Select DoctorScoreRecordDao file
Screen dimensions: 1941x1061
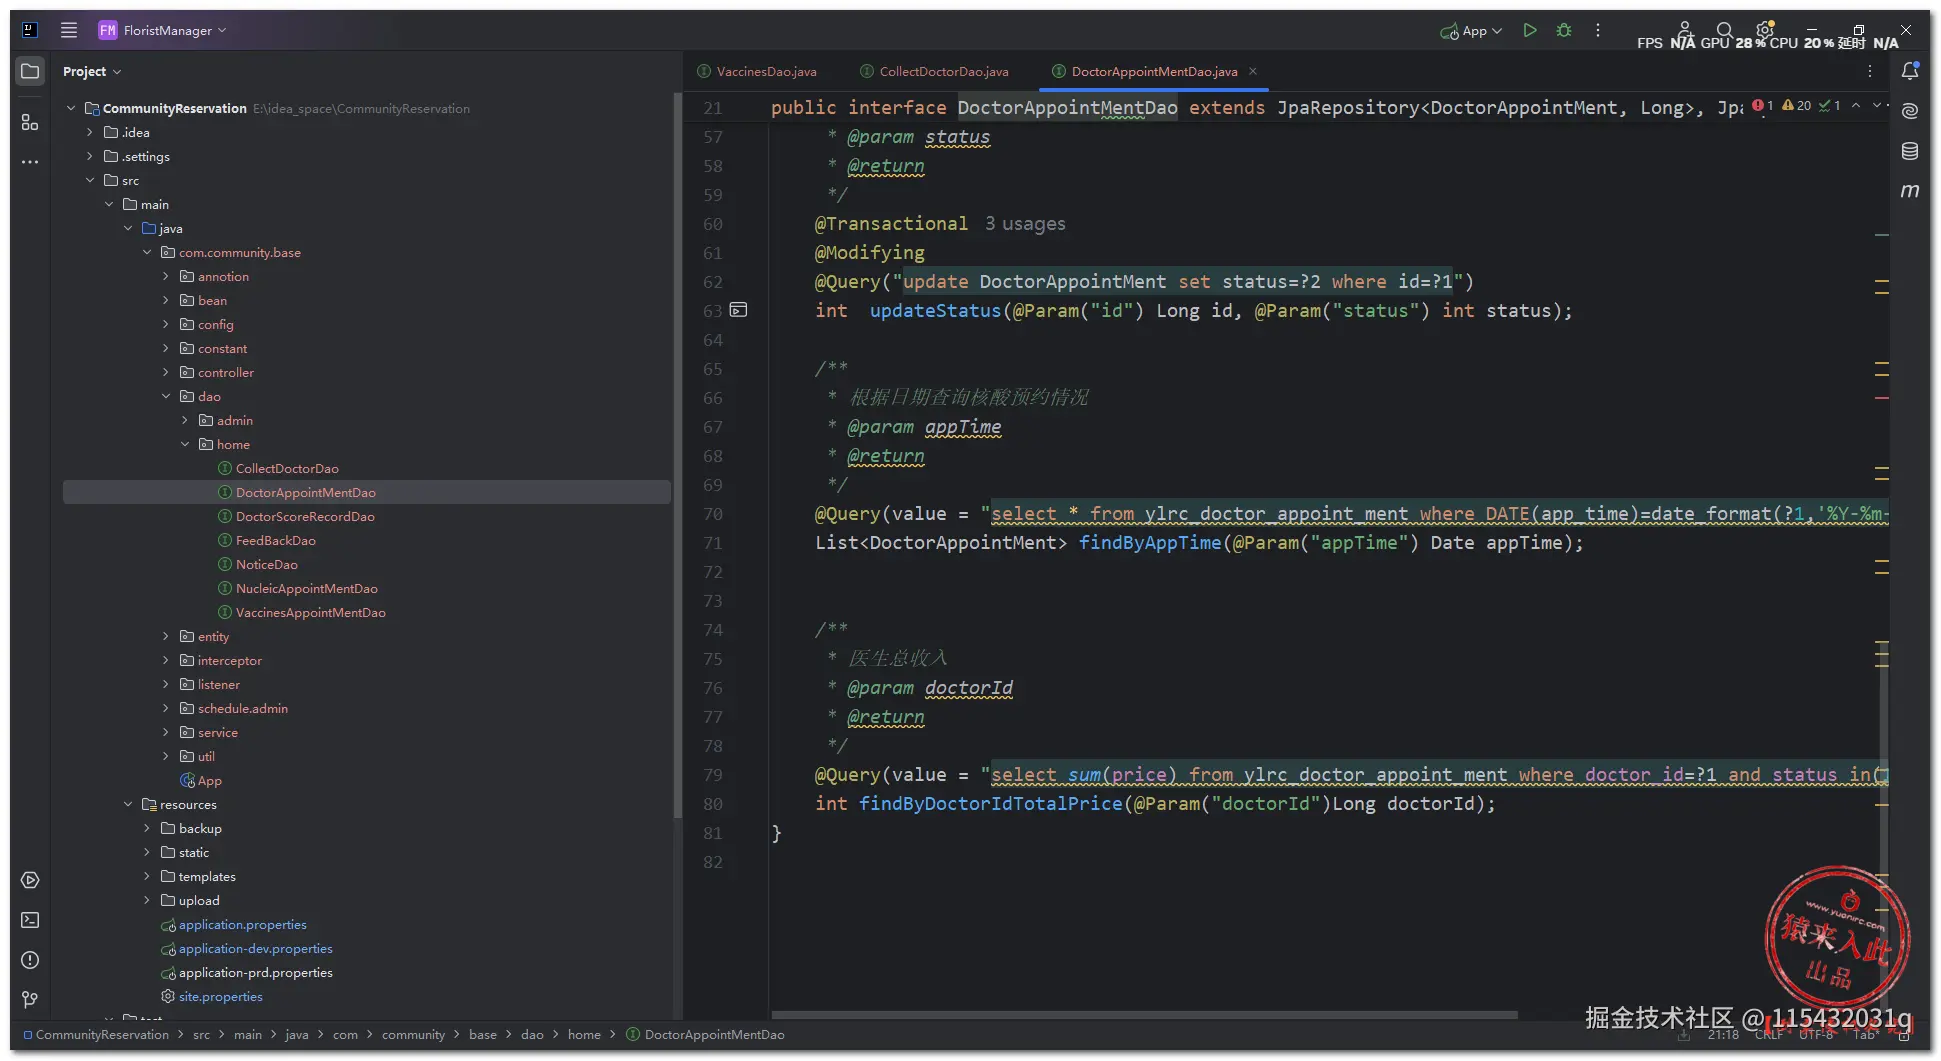point(305,516)
